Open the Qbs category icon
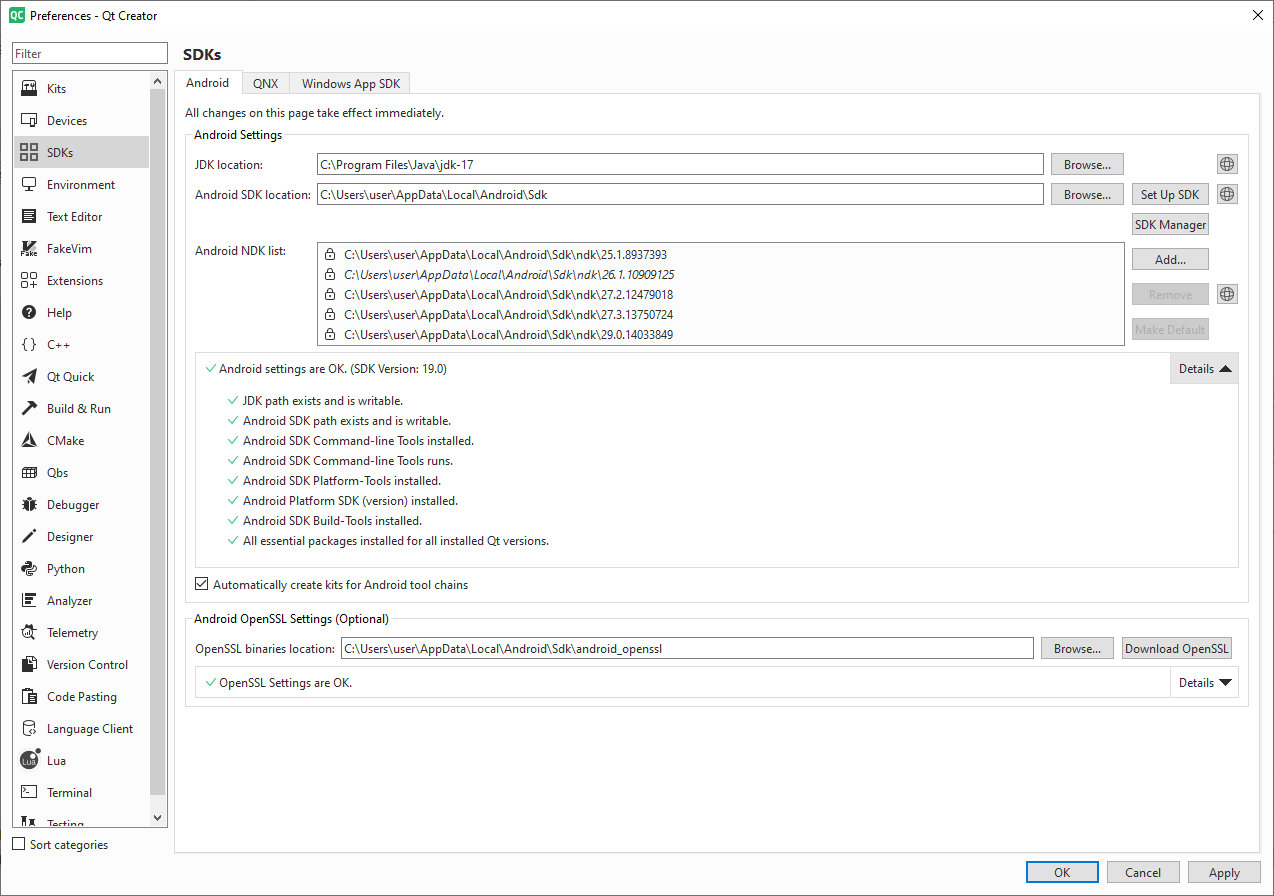 coord(29,473)
